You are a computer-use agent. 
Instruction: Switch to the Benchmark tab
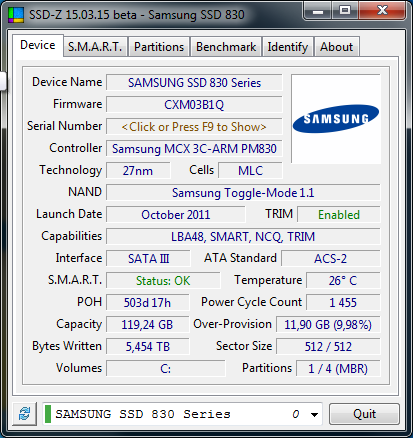pos(226,47)
